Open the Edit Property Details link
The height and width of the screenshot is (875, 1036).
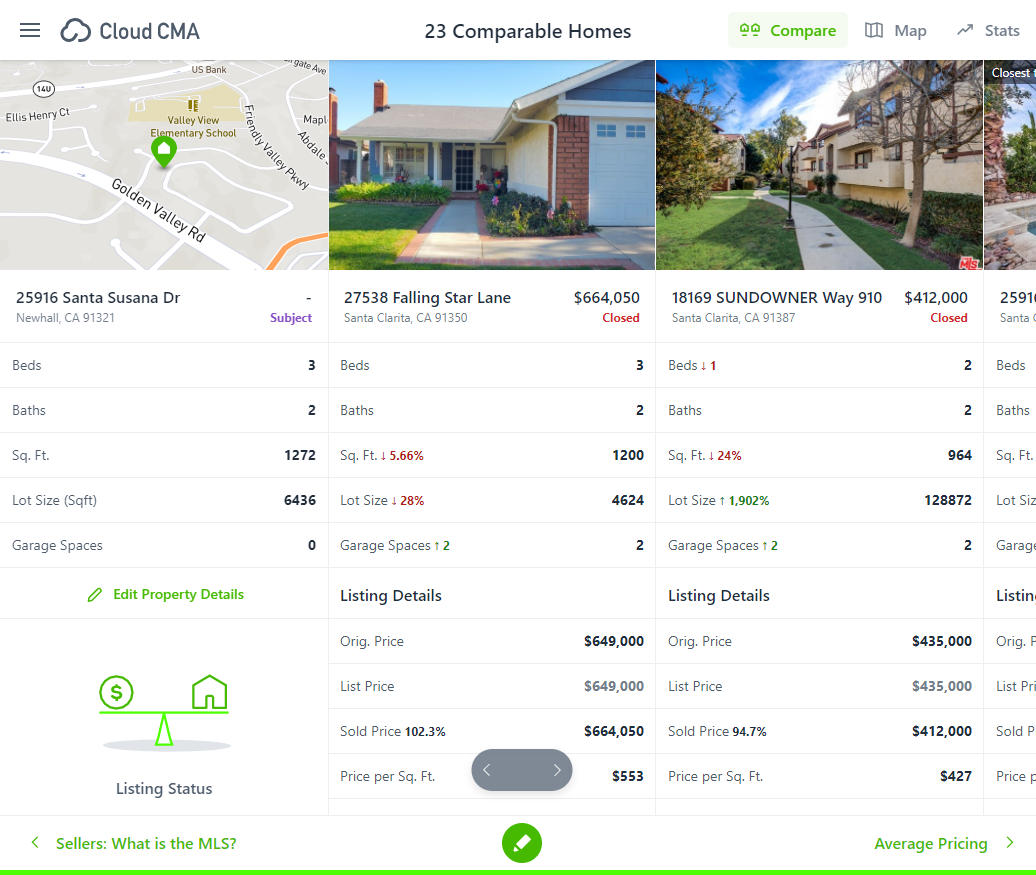176,594
